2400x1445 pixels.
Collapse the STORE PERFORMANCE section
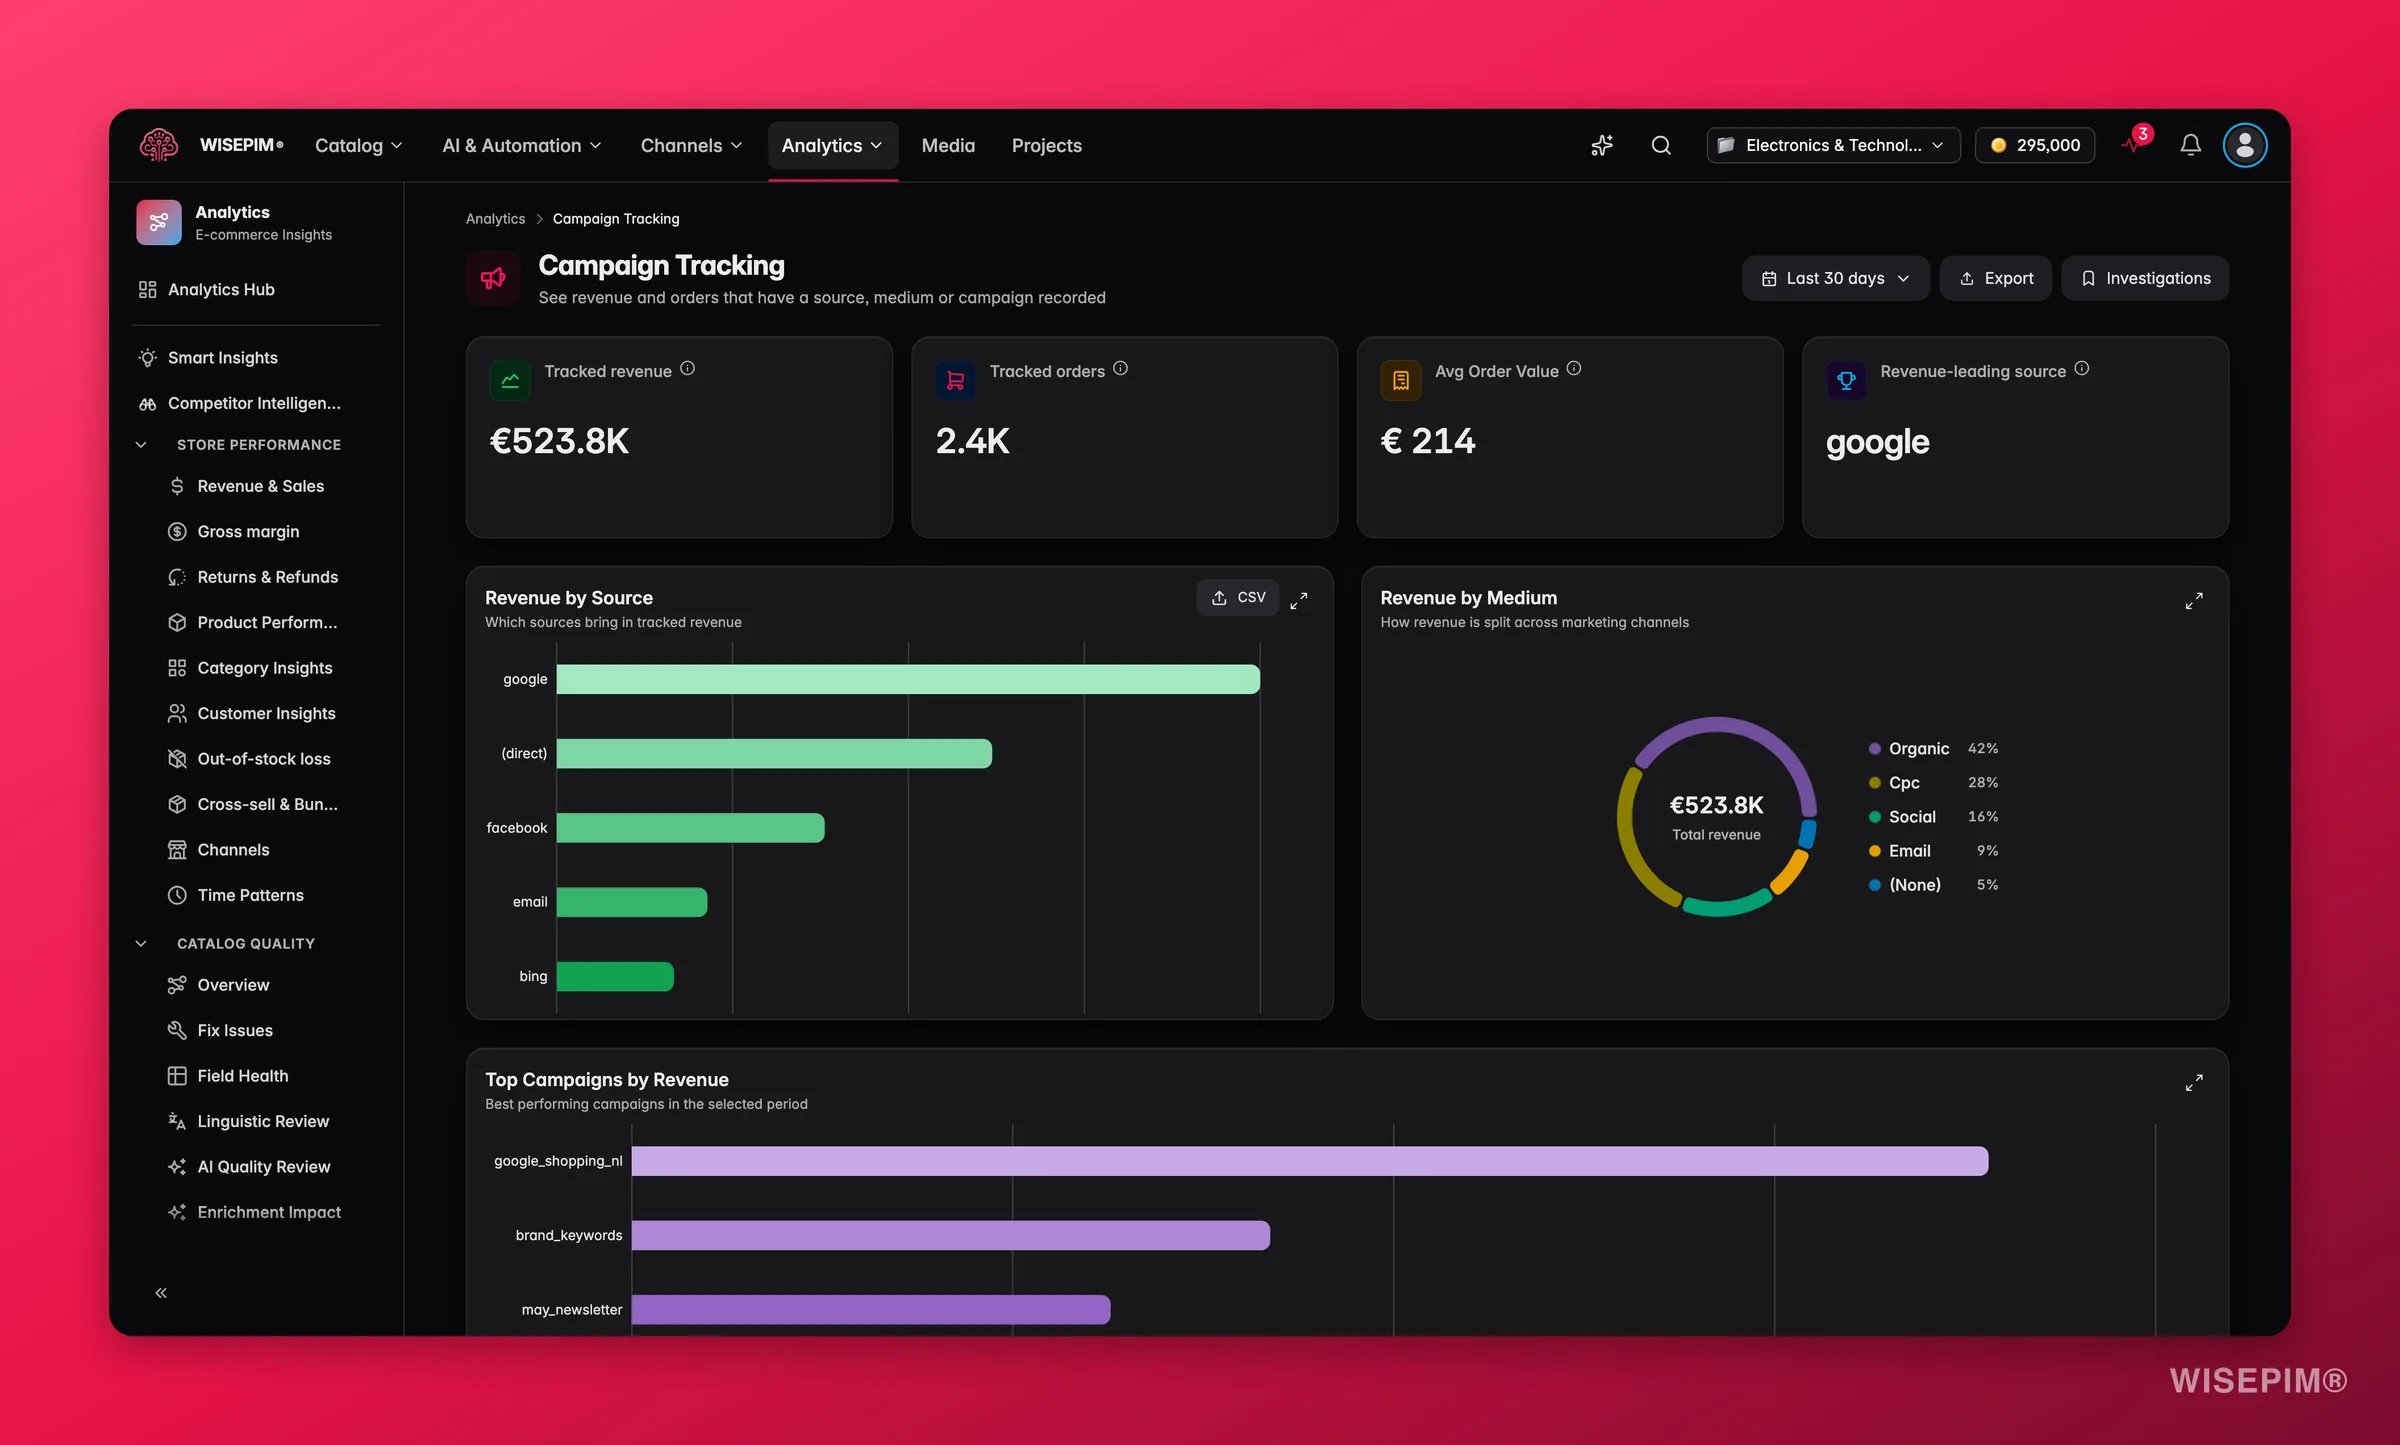[x=141, y=444]
